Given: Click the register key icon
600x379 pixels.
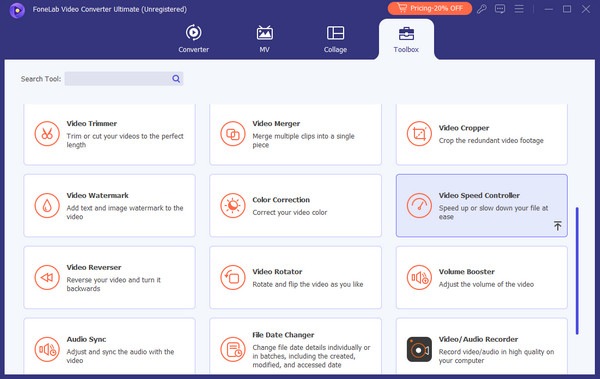Looking at the screenshot, I should (x=482, y=8).
